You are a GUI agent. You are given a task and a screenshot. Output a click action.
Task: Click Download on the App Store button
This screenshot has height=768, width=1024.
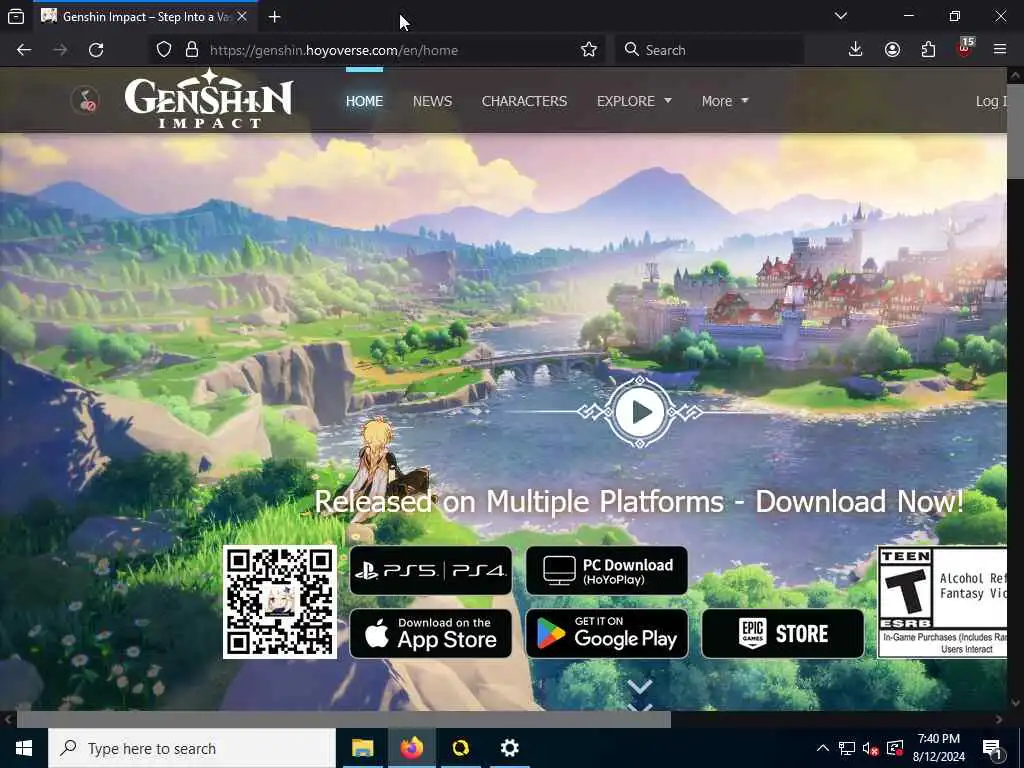coord(431,633)
